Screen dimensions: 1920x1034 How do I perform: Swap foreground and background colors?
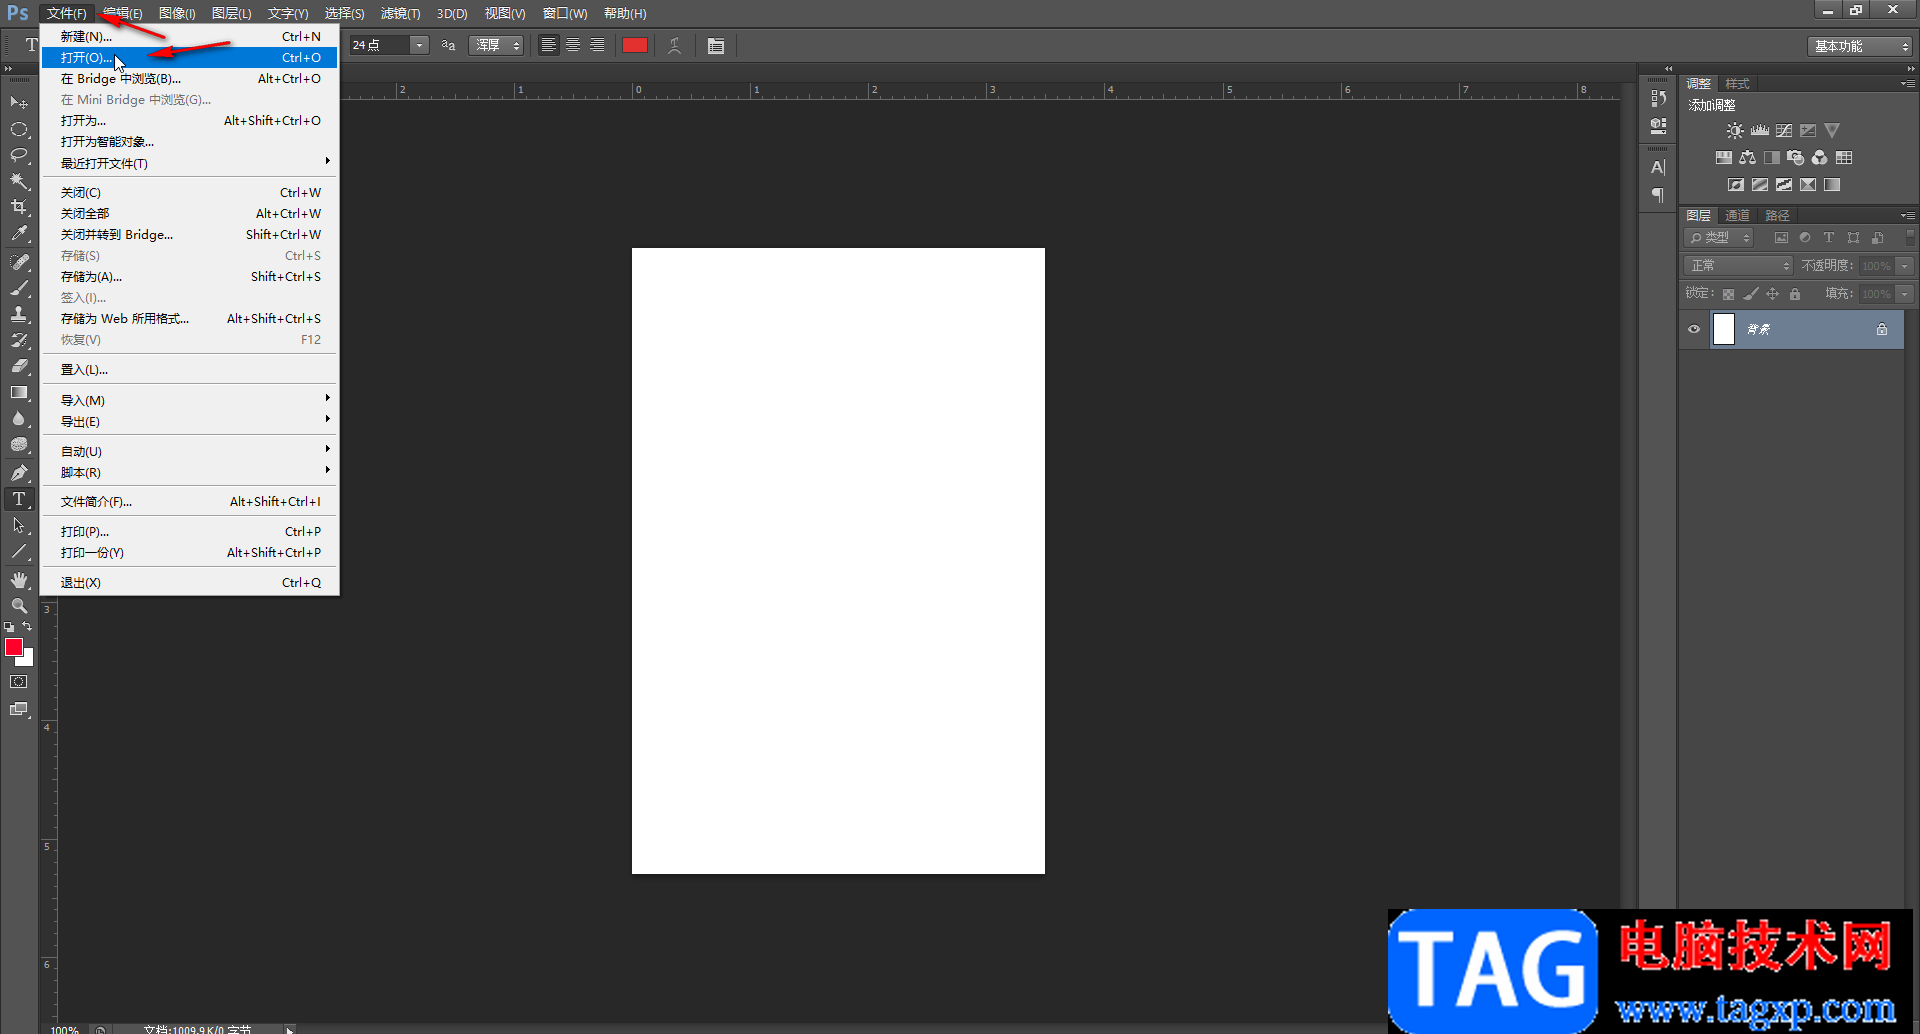point(27,627)
